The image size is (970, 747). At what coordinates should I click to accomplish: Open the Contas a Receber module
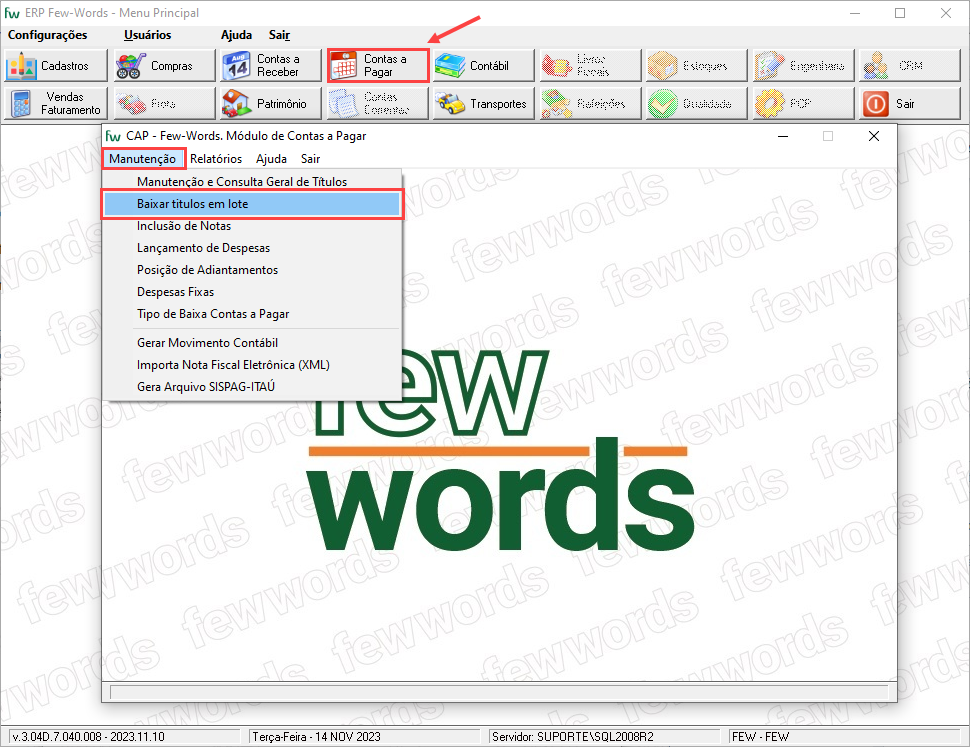[271, 66]
